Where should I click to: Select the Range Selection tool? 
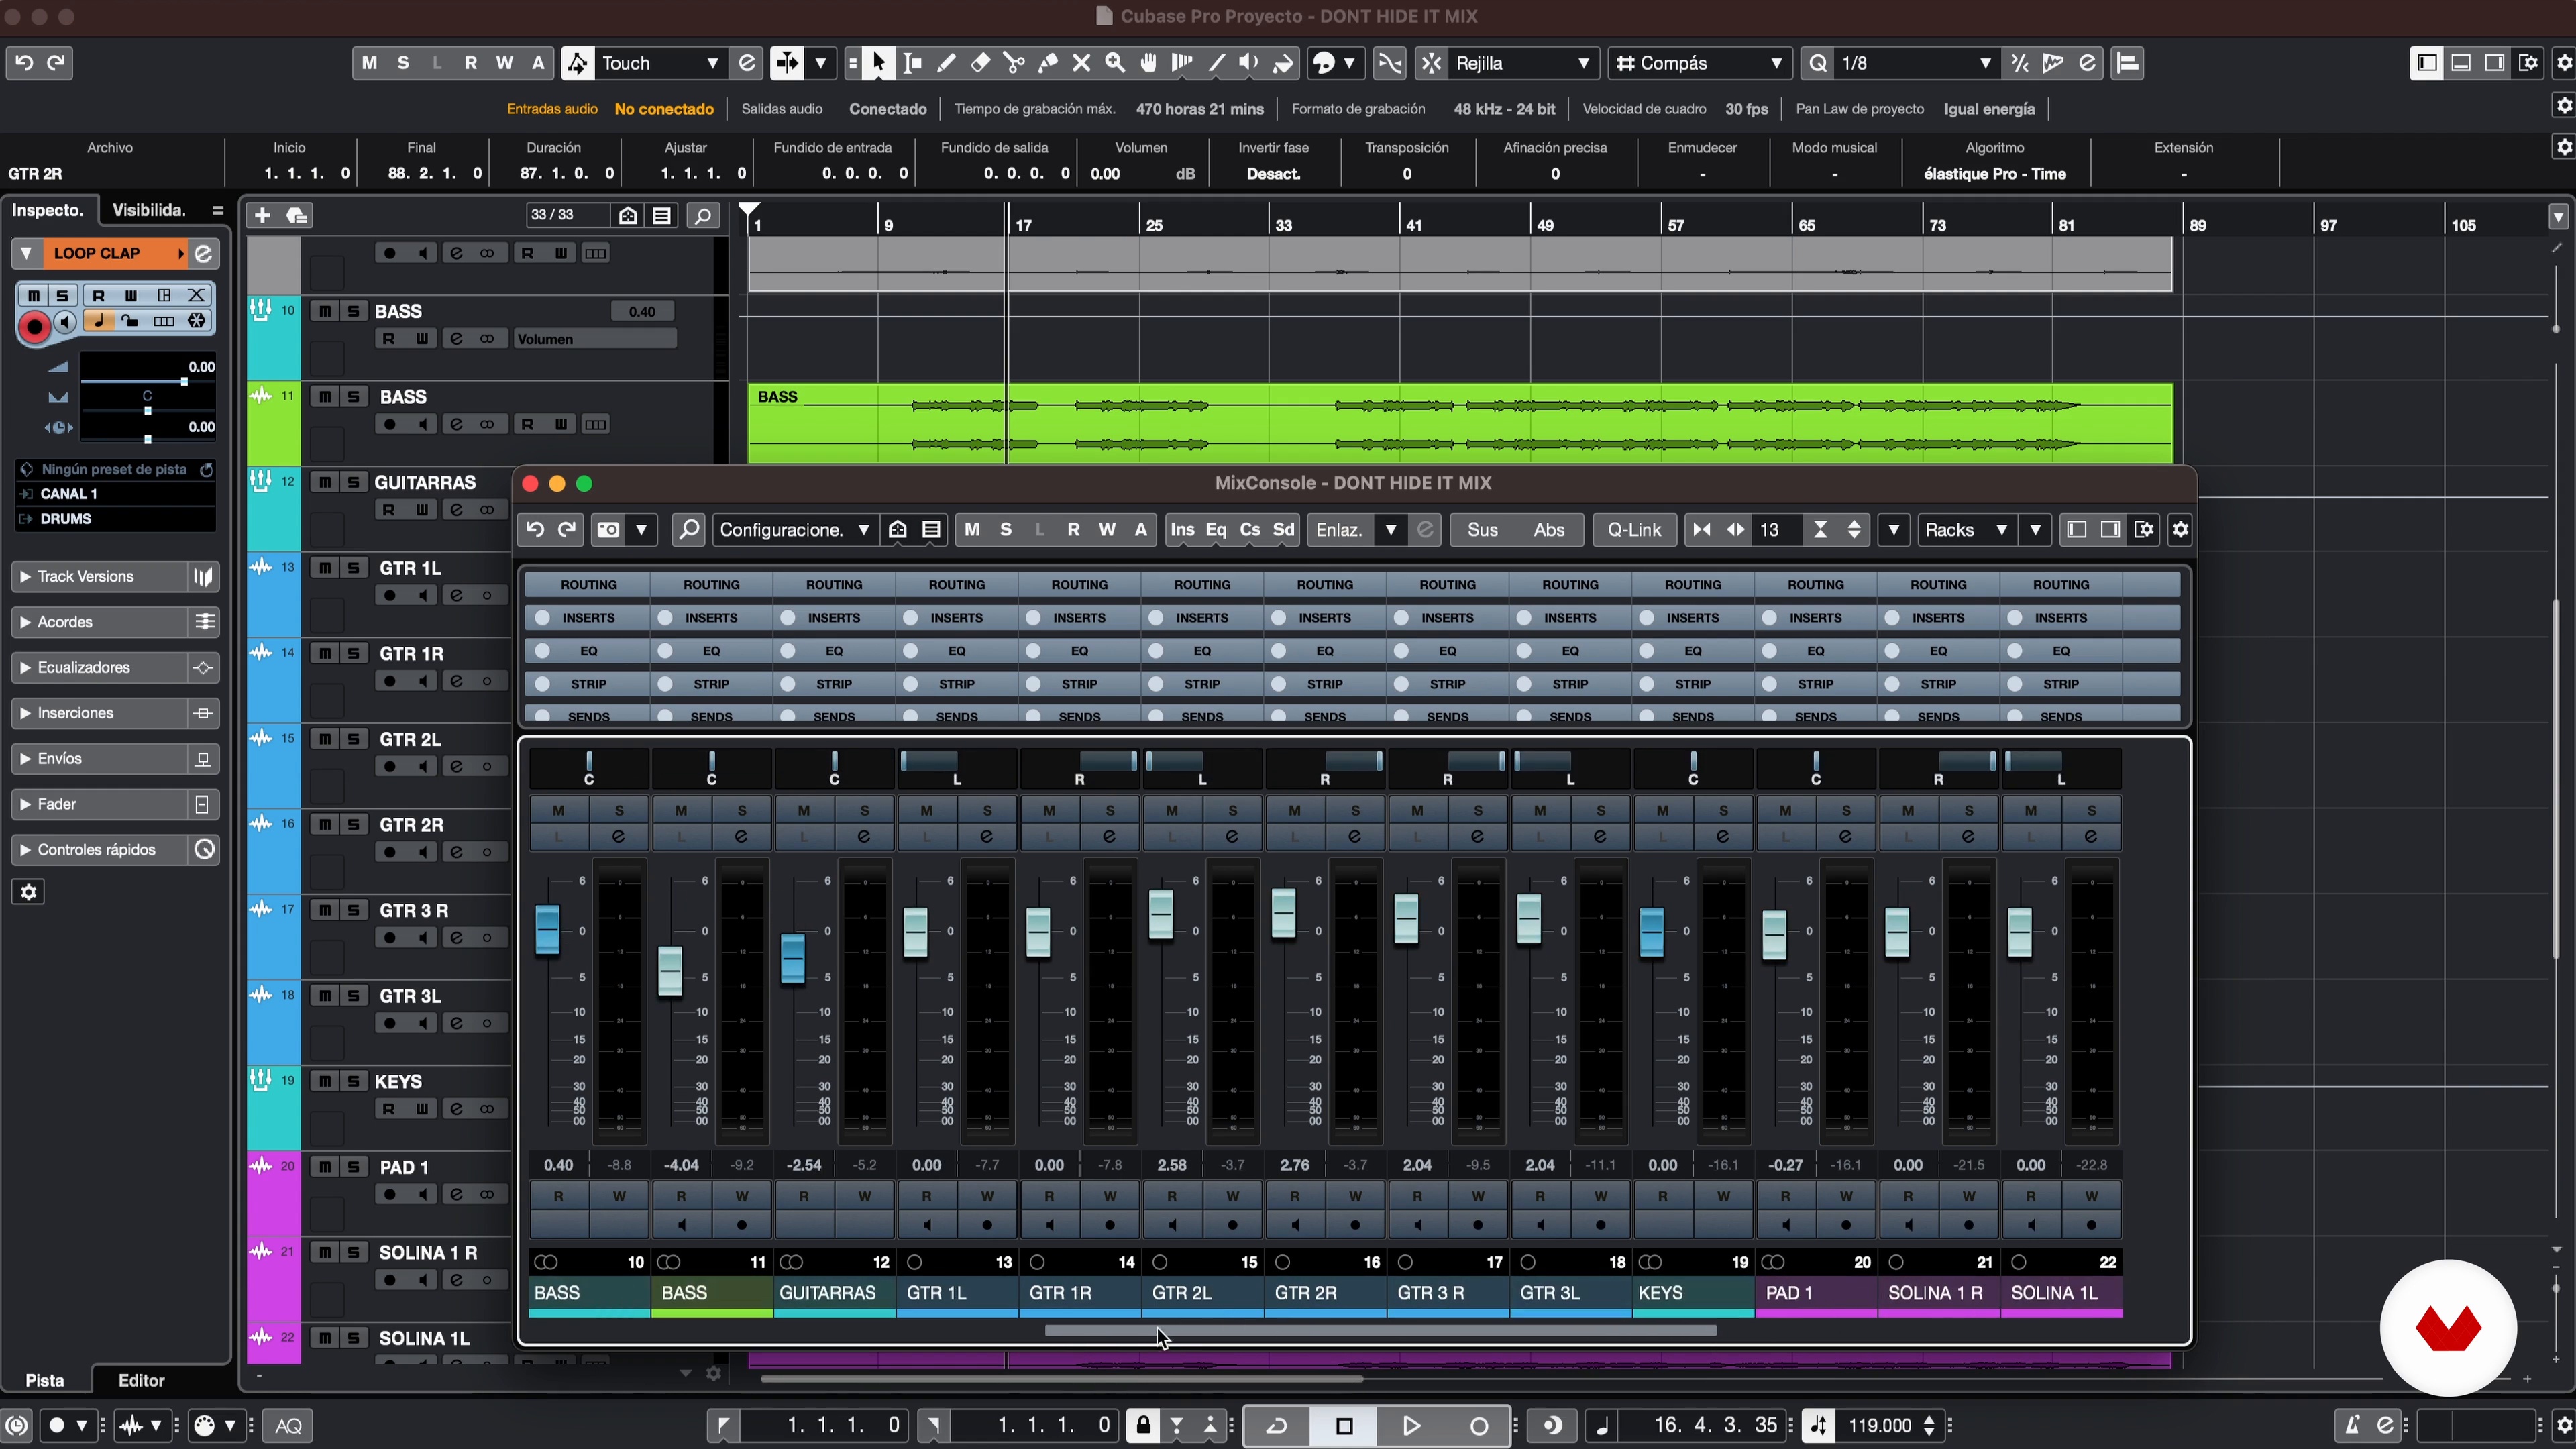[912, 63]
